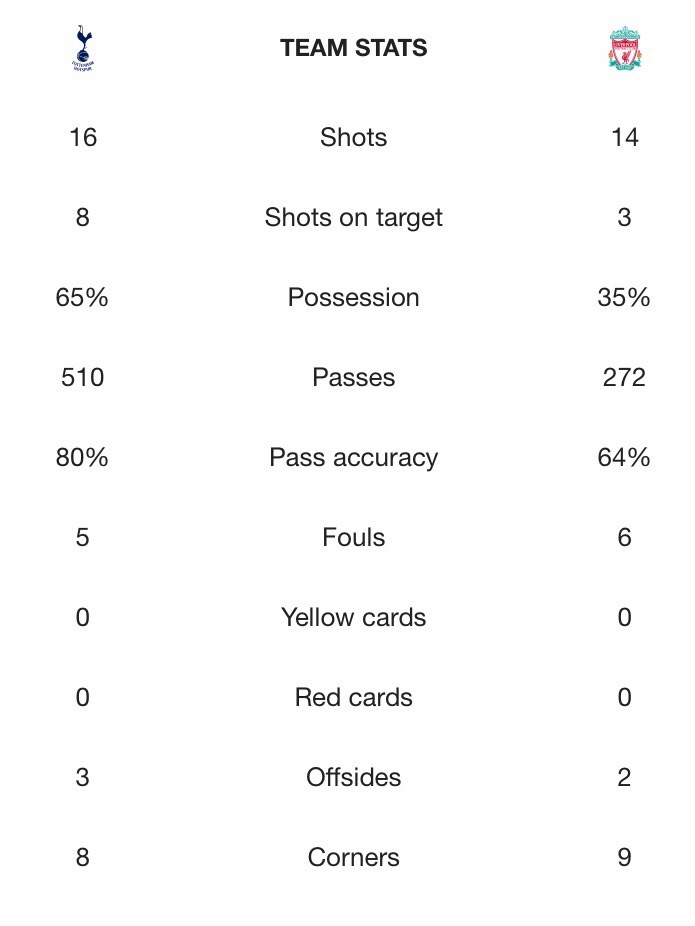The image size is (695, 926).
Task: Click the Yellow cards label
Action: pos(353,617)
